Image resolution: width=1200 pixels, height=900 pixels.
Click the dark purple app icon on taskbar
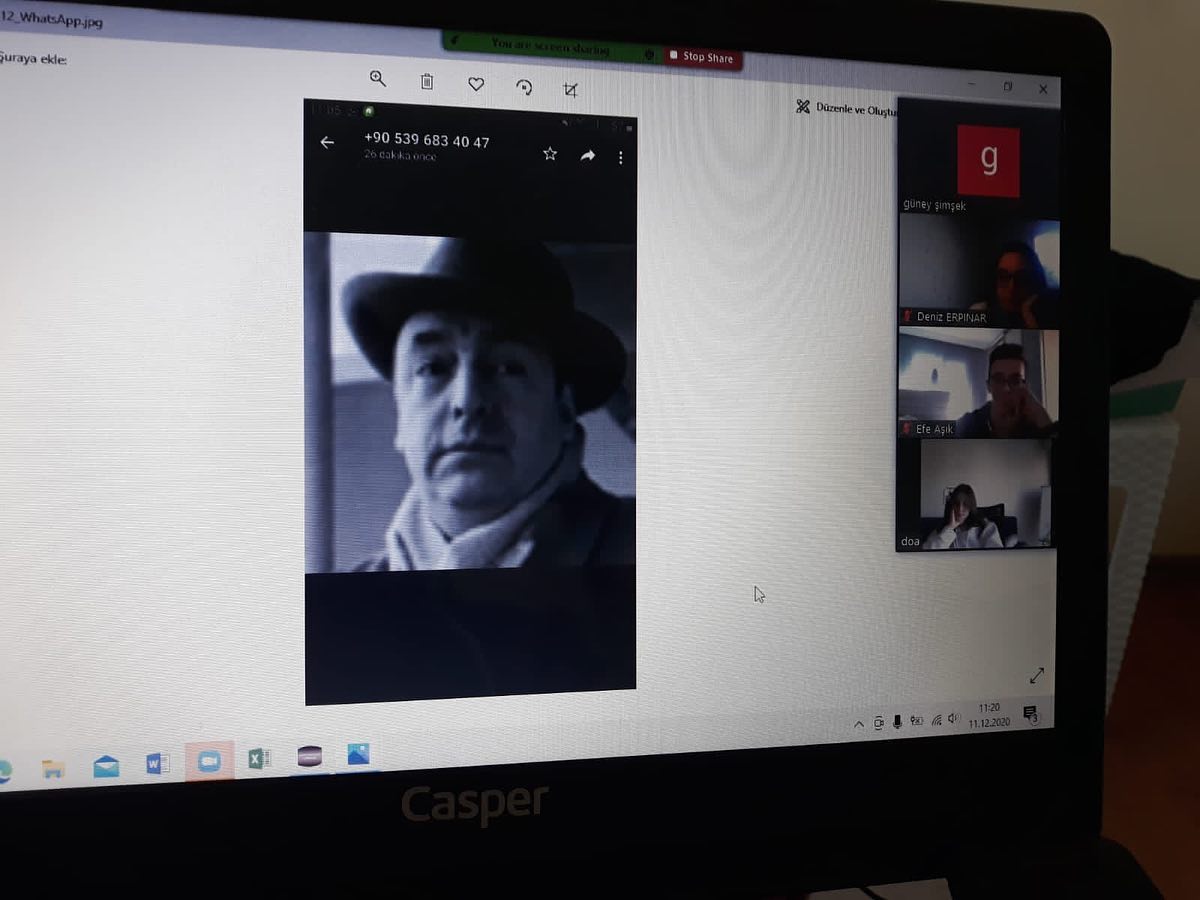(310, 757)
